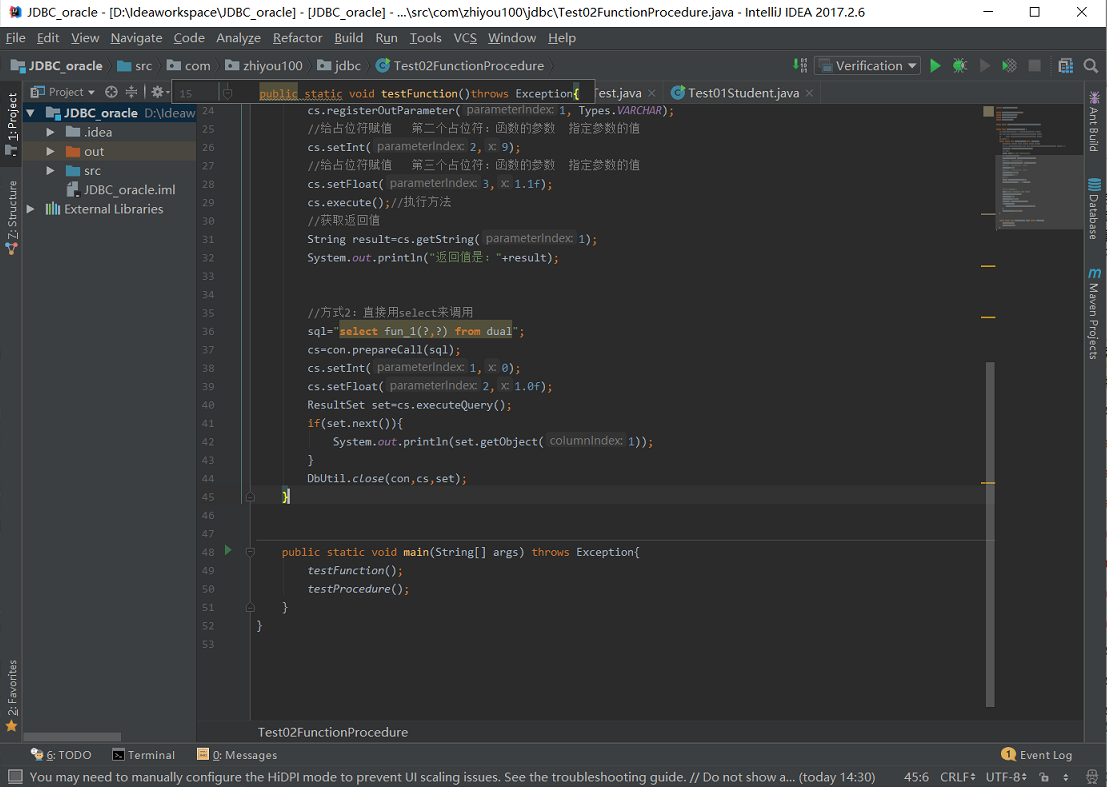This screenshot has width=1107, height=787.
Task: Click run gutter arrow beside main method
Action: pyautogui.click(x=227, y=550)
